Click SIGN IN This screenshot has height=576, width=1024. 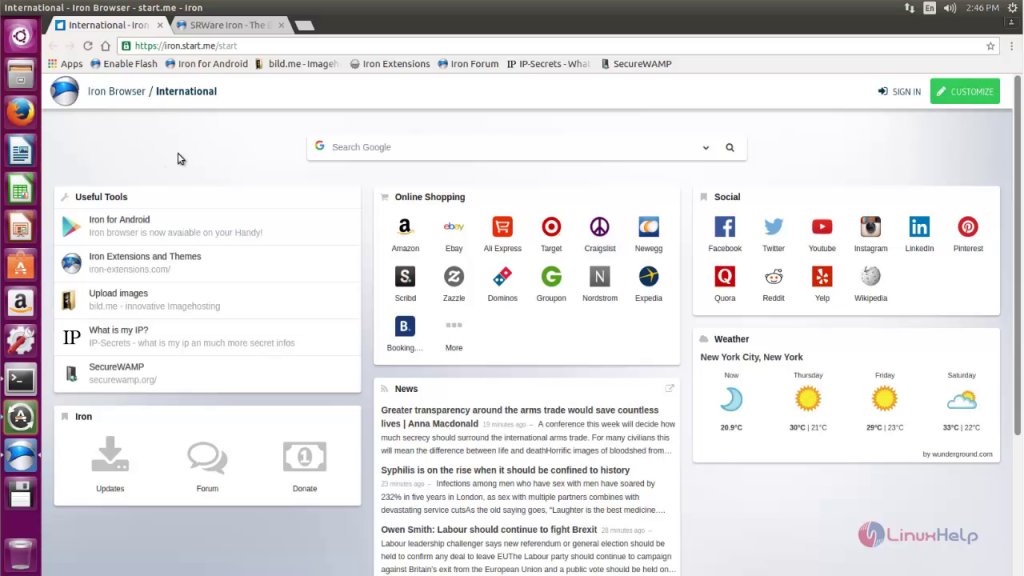tap(899, 92)
